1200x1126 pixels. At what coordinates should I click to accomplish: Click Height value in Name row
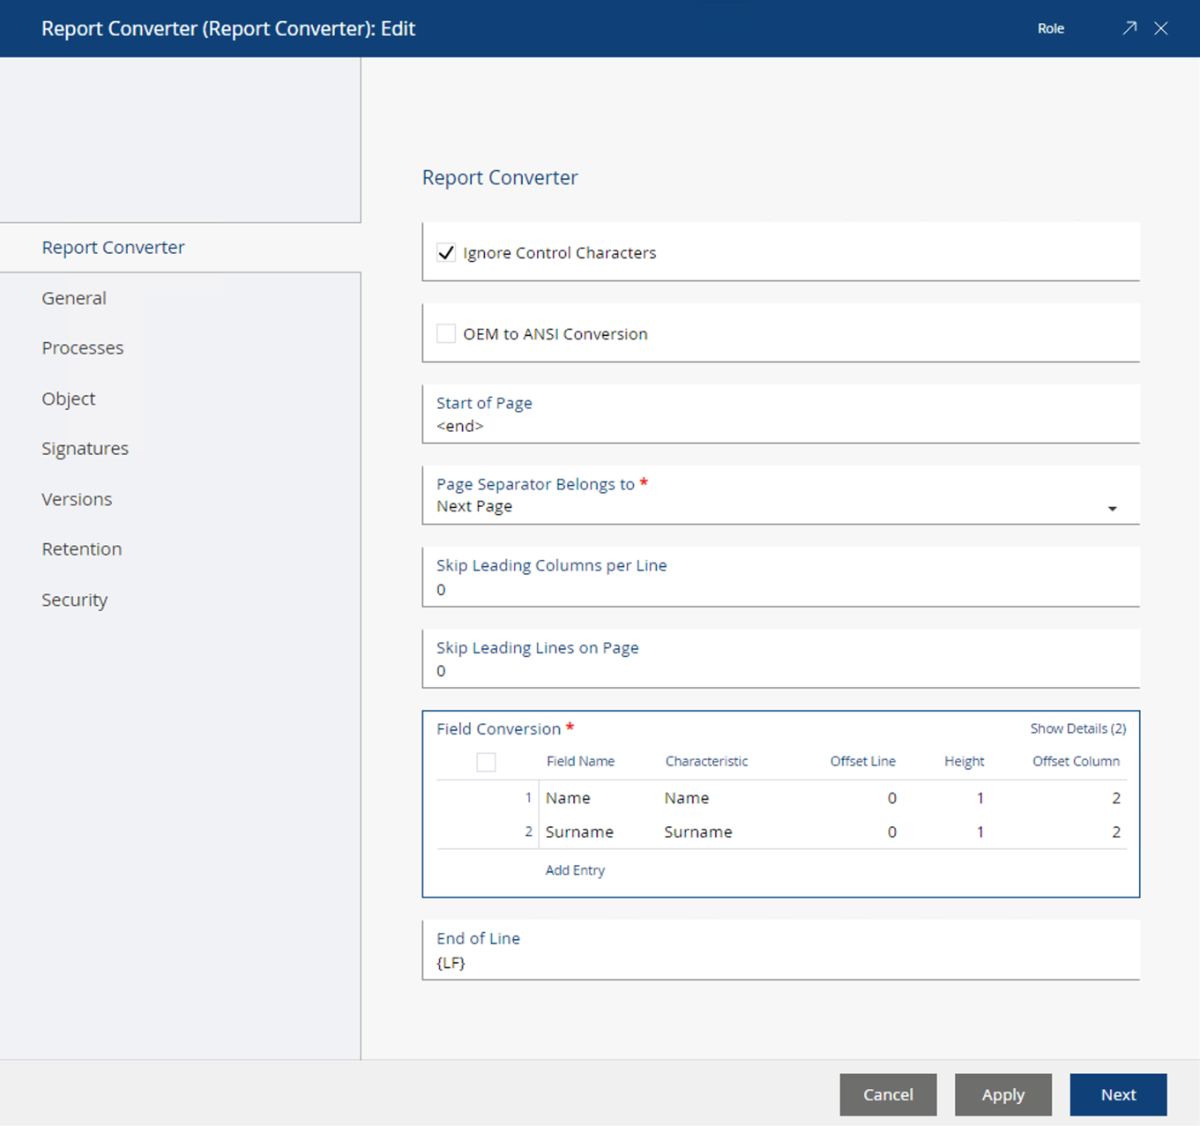click(980, 798)
